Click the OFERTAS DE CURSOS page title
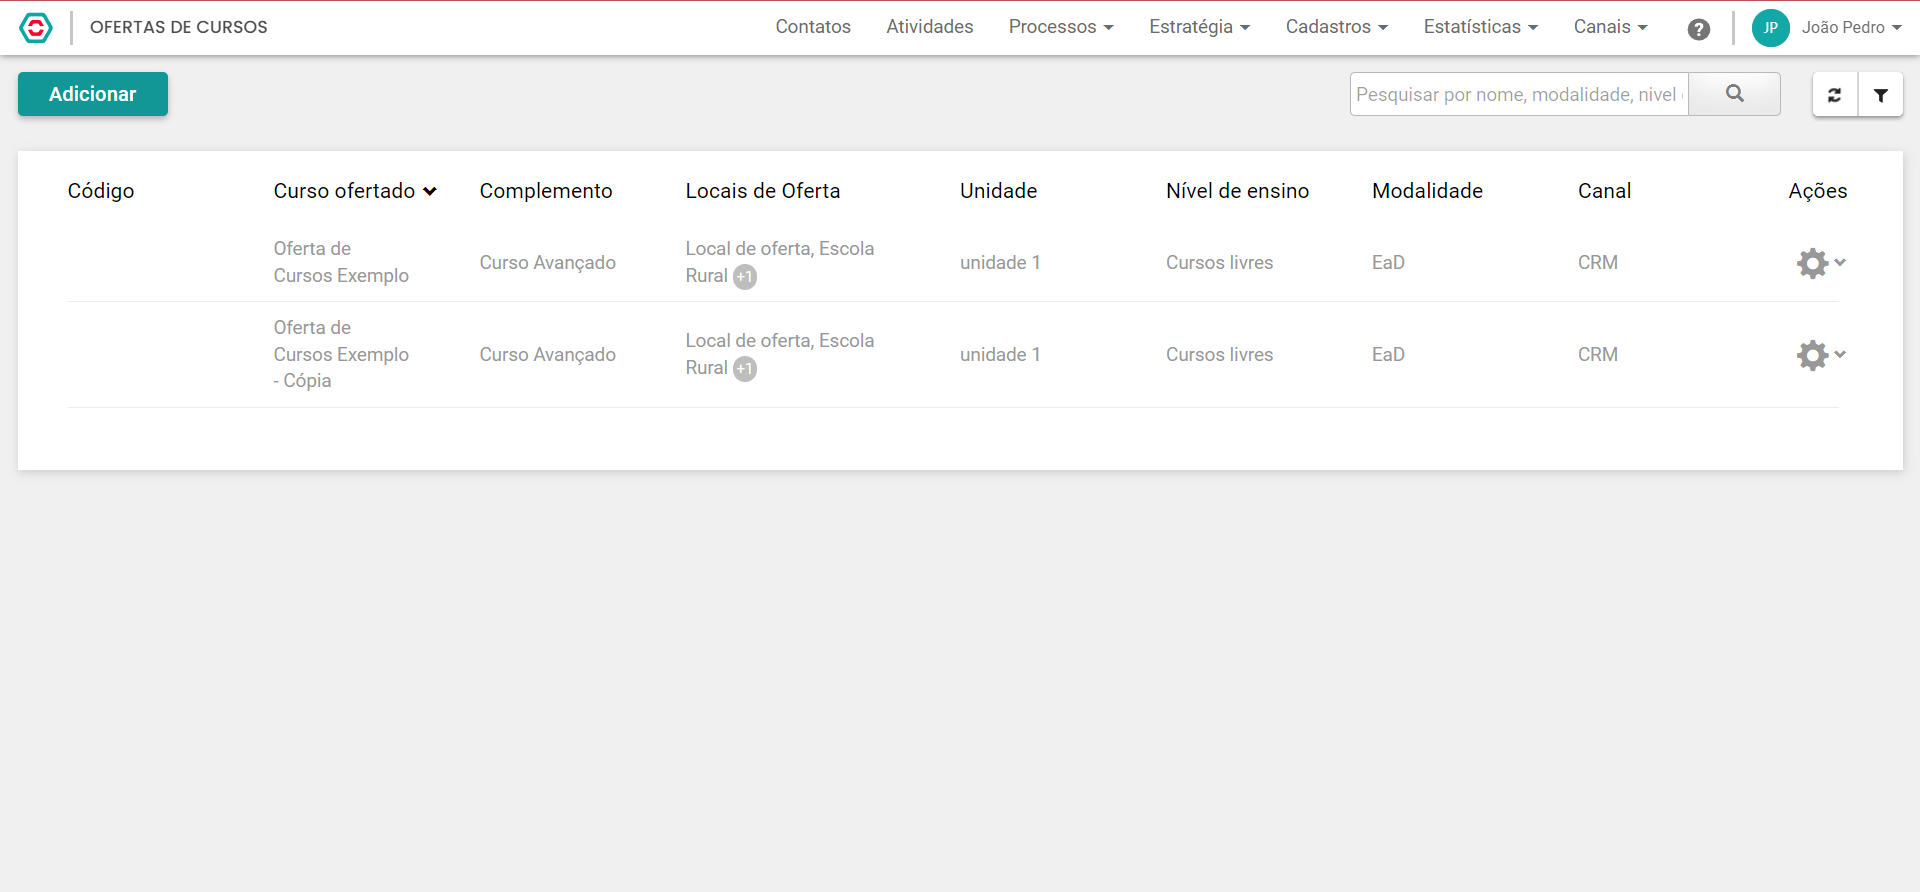 179,28
